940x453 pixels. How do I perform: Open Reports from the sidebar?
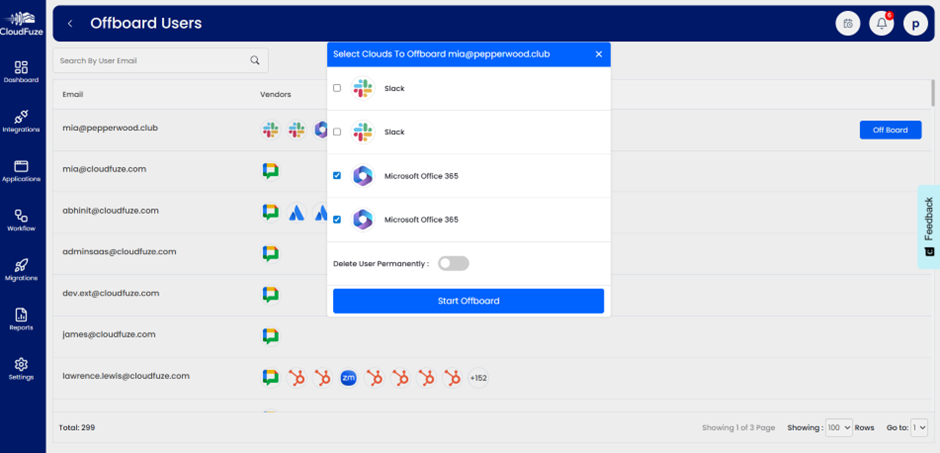(x=21, y=318)
